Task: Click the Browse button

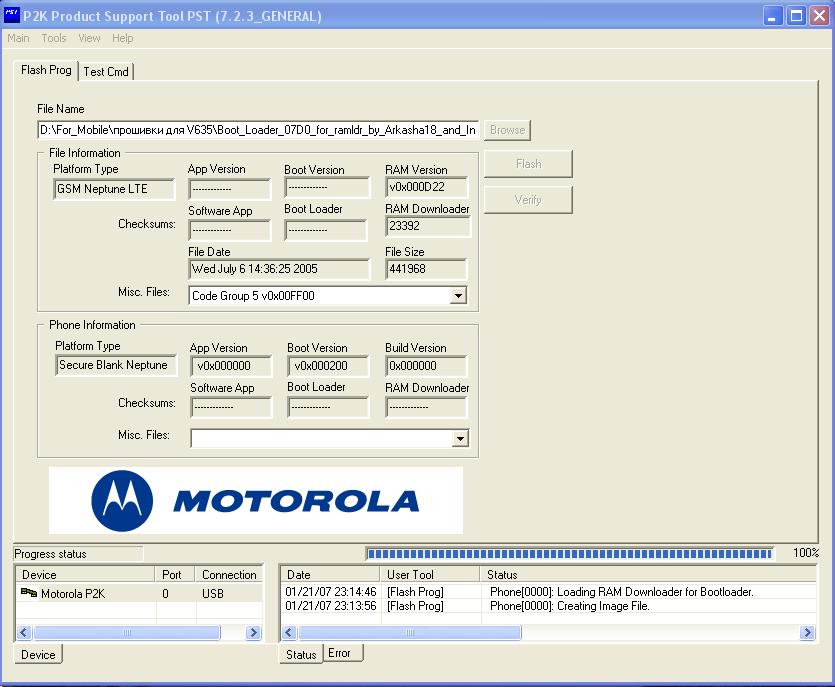Action: tap(507, 130)
